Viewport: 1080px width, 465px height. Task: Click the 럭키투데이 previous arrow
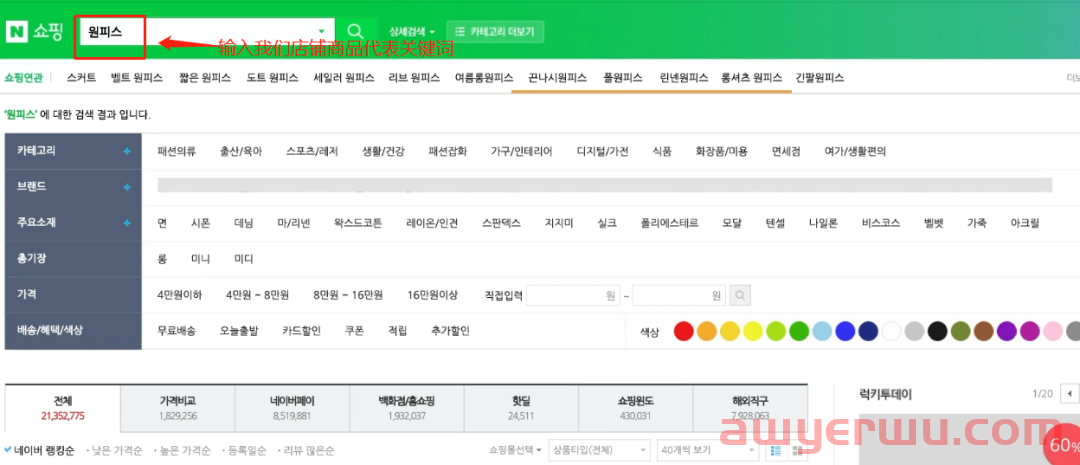click(x=1070, y=394)
